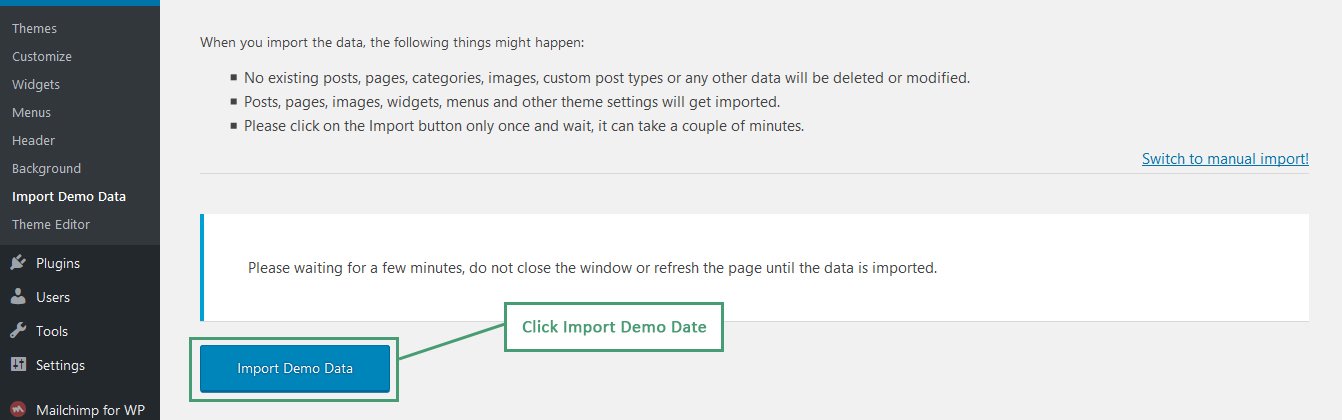Image resolution: width=1342 pixels, height=420 pixels.
Task: Open Customize in the Appearance submenu
Action: (42, 56)
